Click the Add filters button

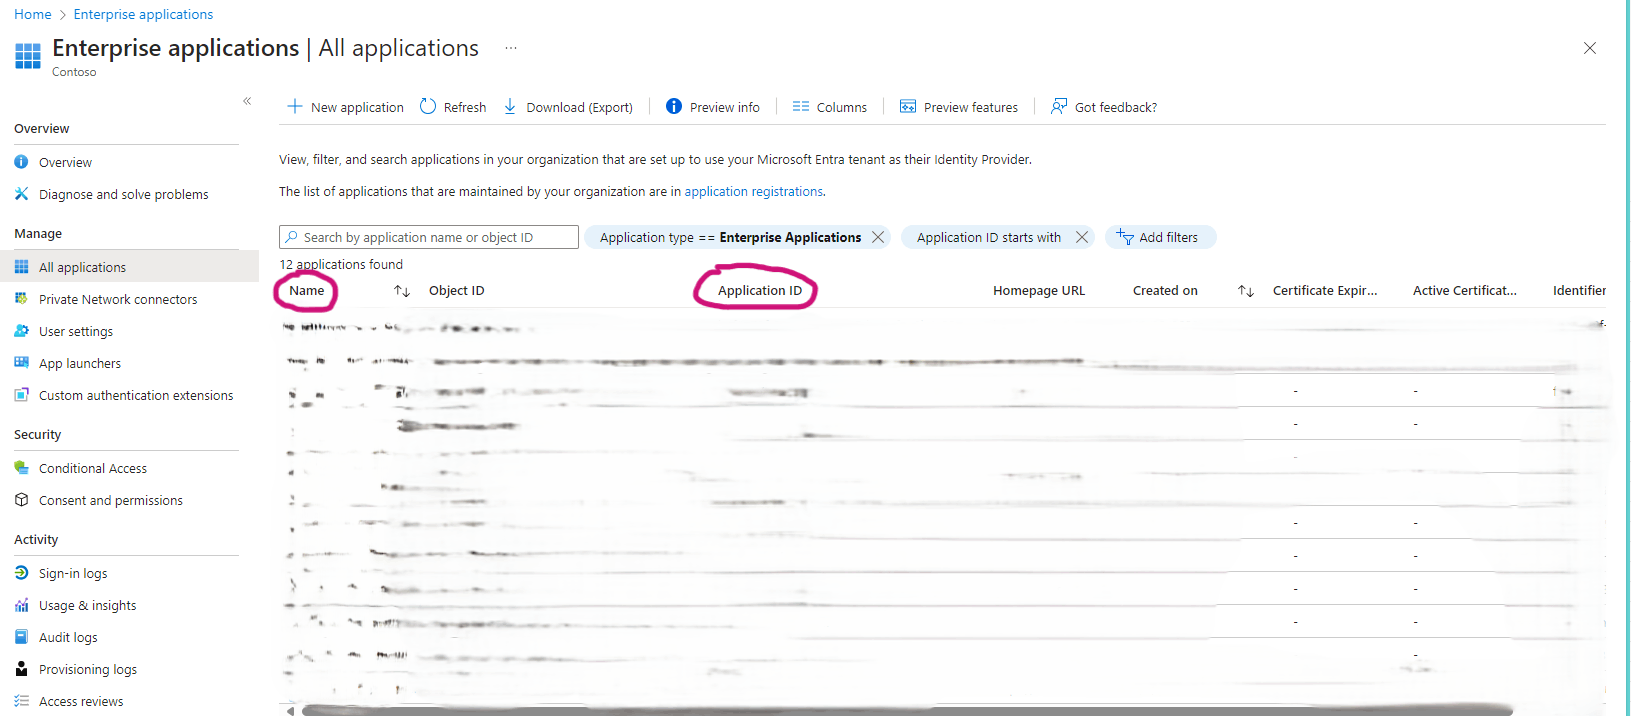(x=1160, y=237)
